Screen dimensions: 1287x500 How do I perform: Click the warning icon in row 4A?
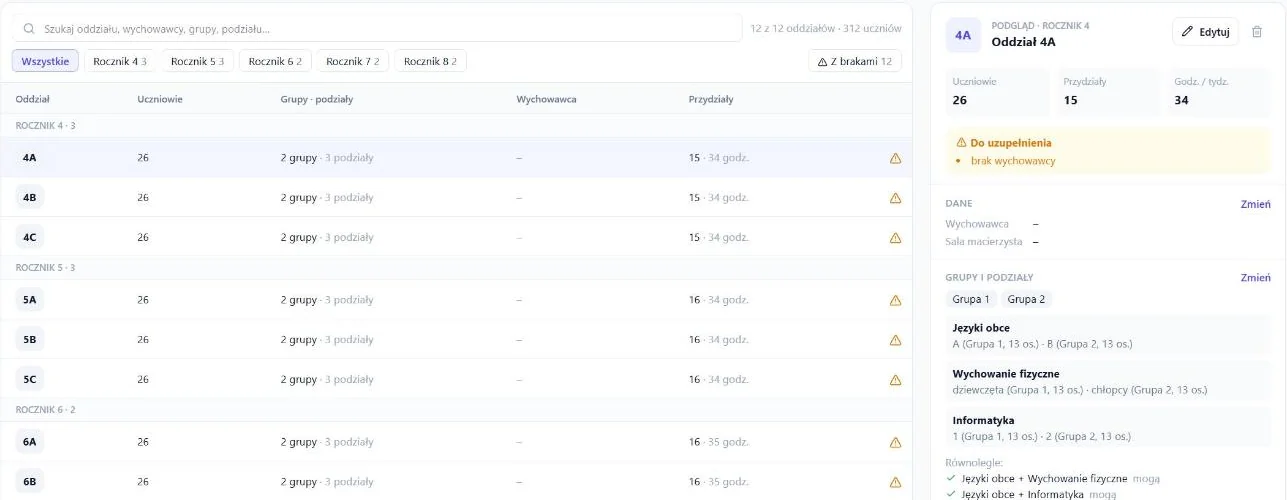pos(895,158)
